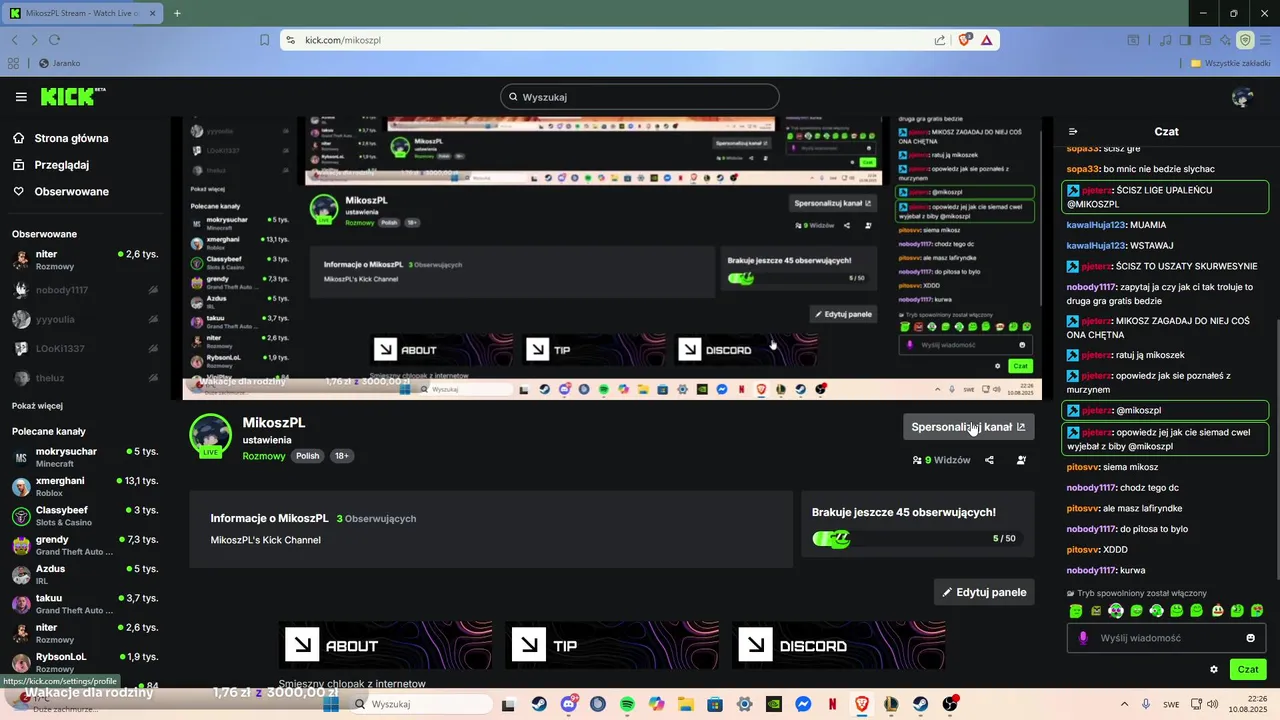Click the green Czat send button
Screen dimensions: 1280x720
coord(1248,670)
